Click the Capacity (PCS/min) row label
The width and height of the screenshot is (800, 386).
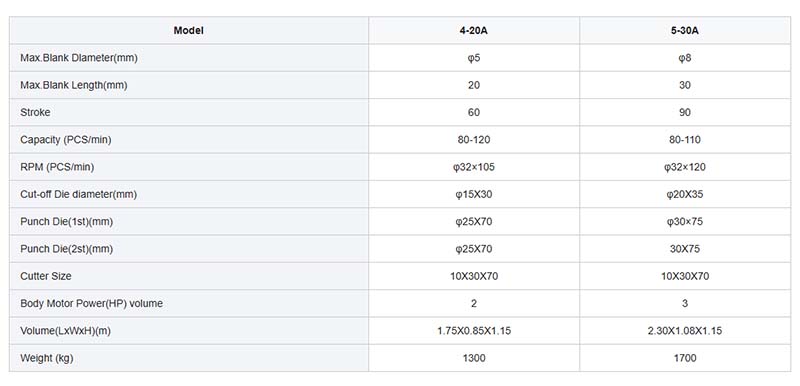[66, 140]
